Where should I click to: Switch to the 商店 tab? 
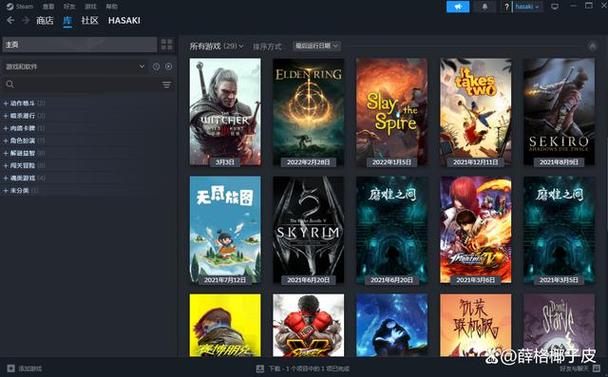pos(45,20)
